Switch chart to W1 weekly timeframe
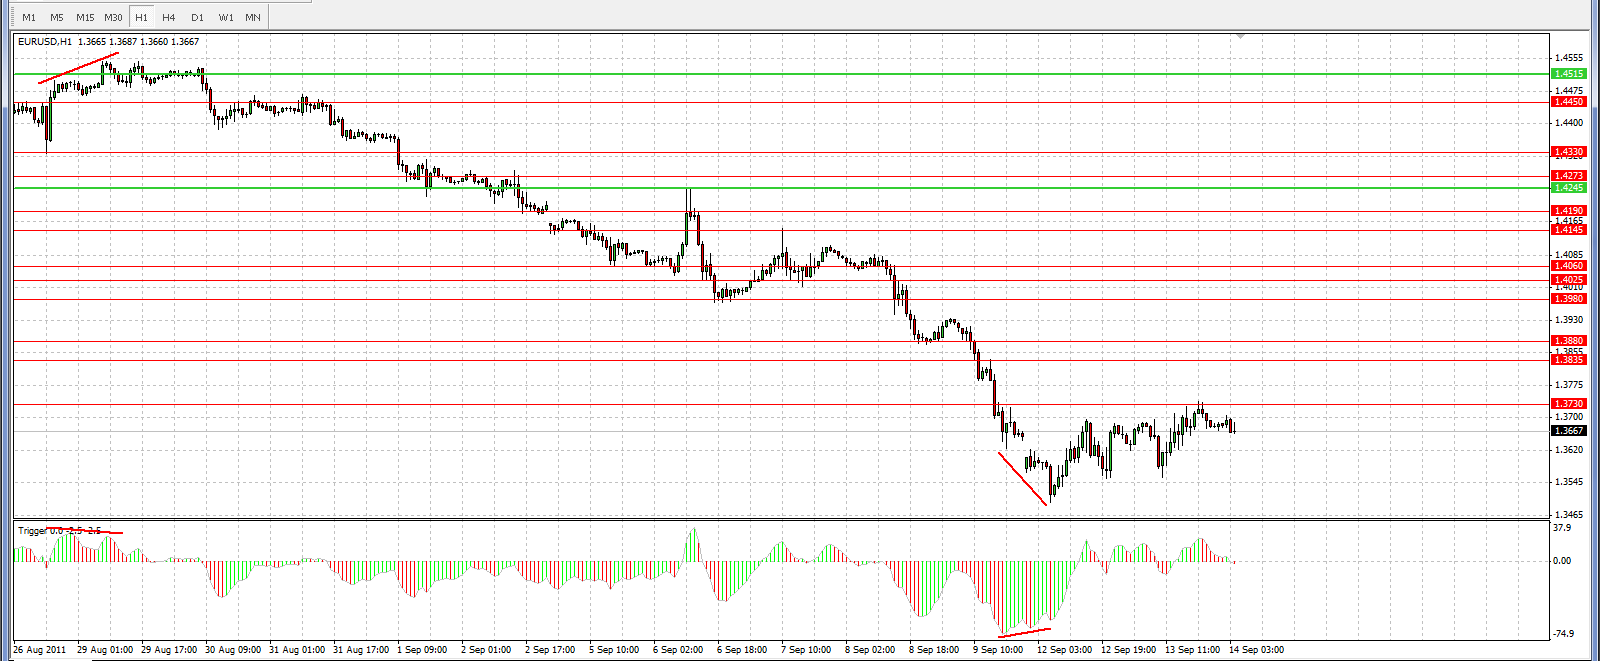 (x=226, y=17)
